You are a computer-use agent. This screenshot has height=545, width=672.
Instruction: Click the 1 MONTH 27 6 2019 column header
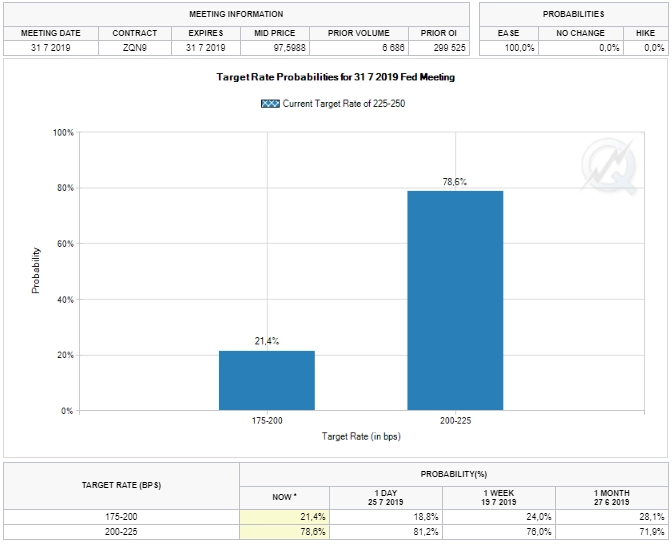click(612, 497)
